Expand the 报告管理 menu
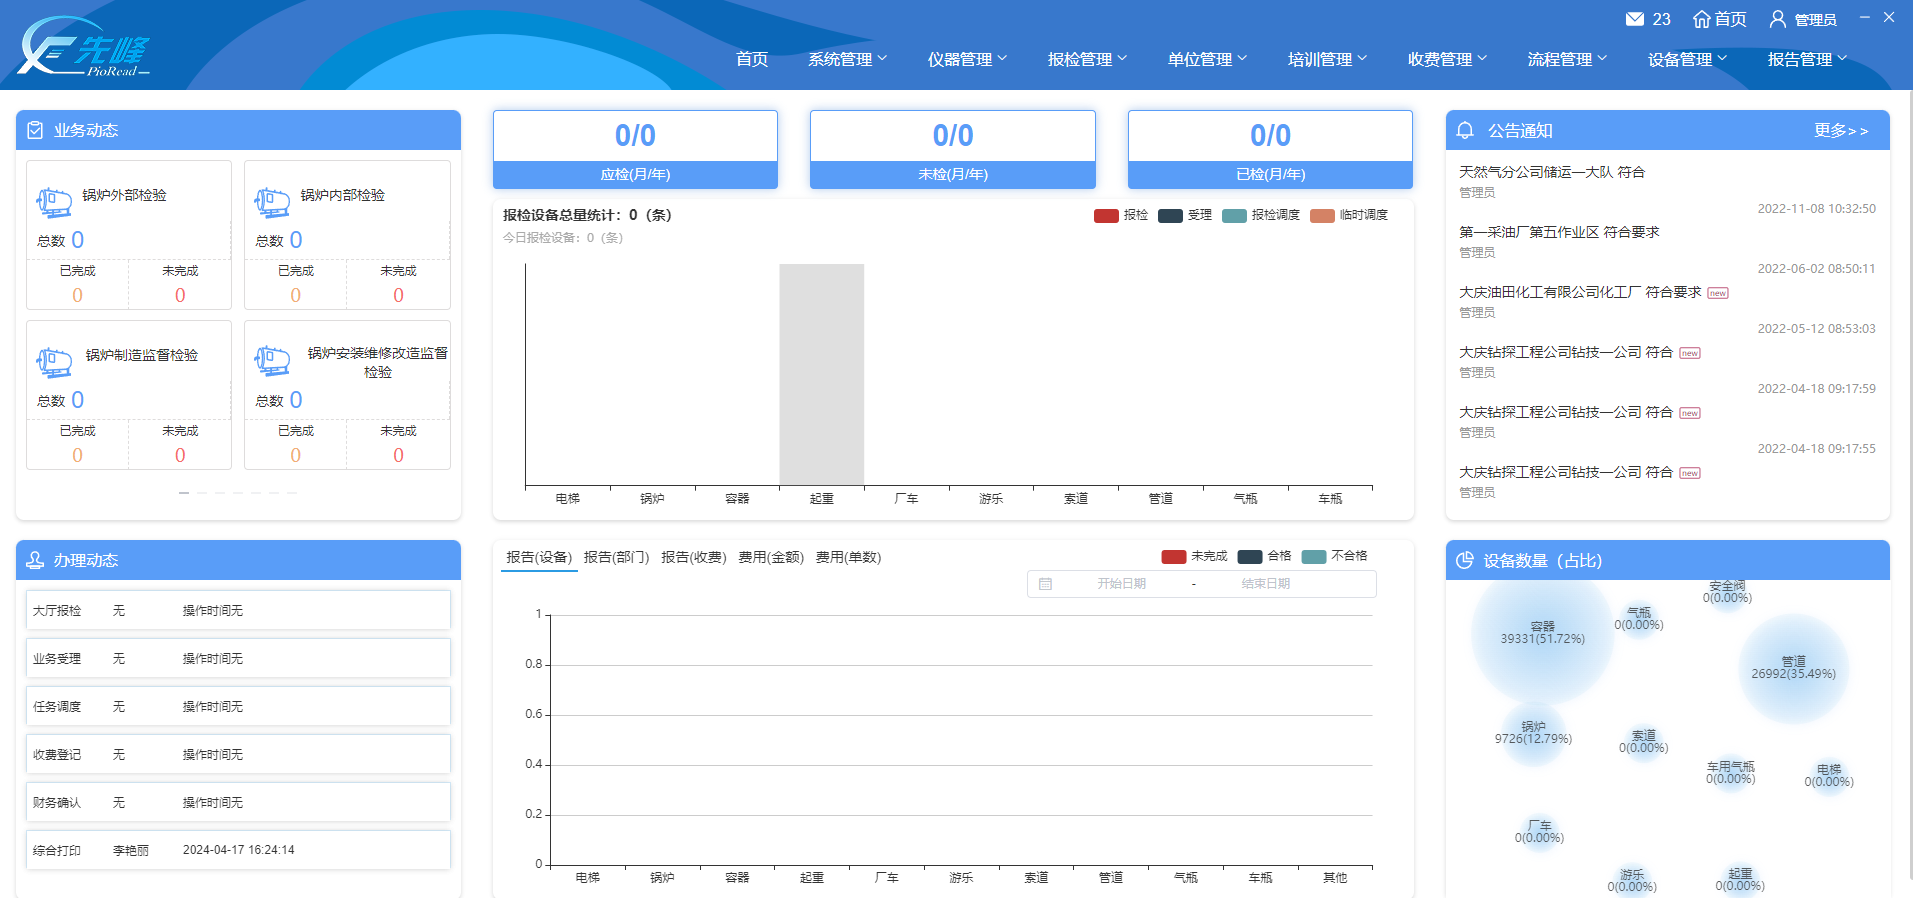1913x898 pixels. point(1807,59)
